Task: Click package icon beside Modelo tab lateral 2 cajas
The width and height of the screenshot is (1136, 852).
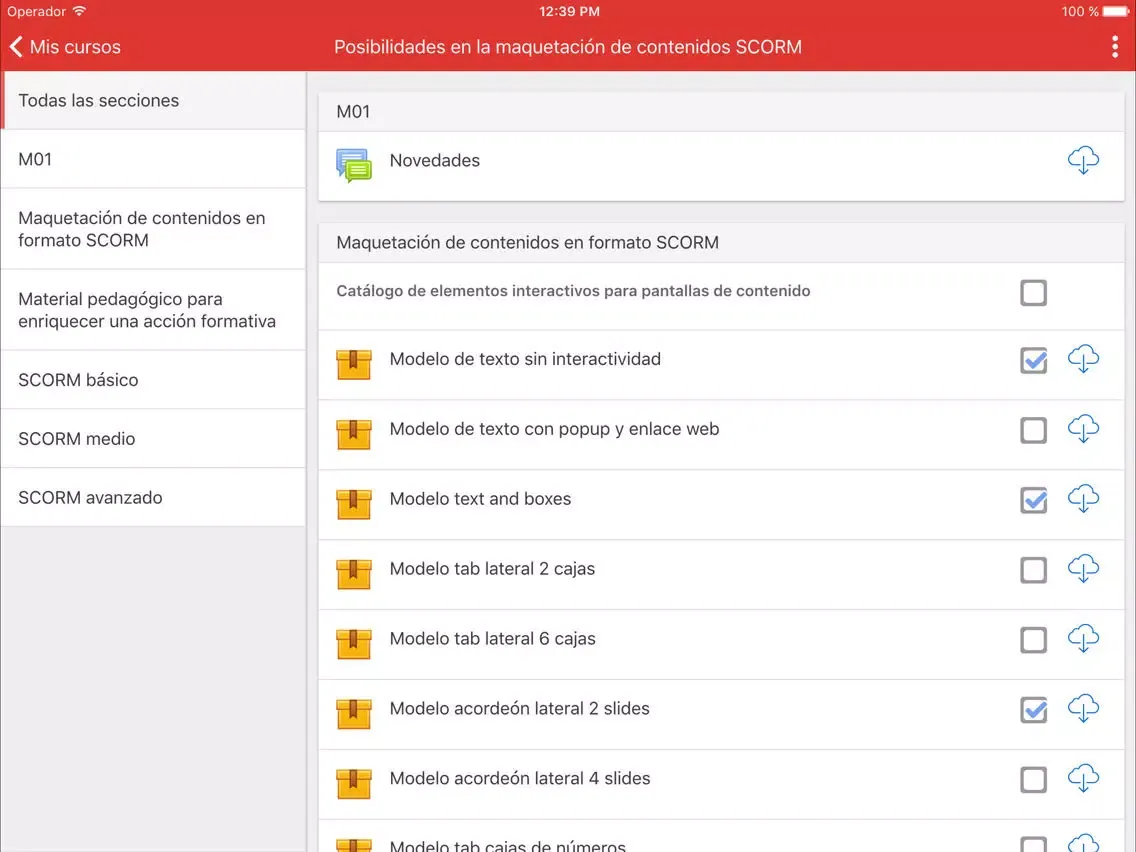Action: point(354,572)
